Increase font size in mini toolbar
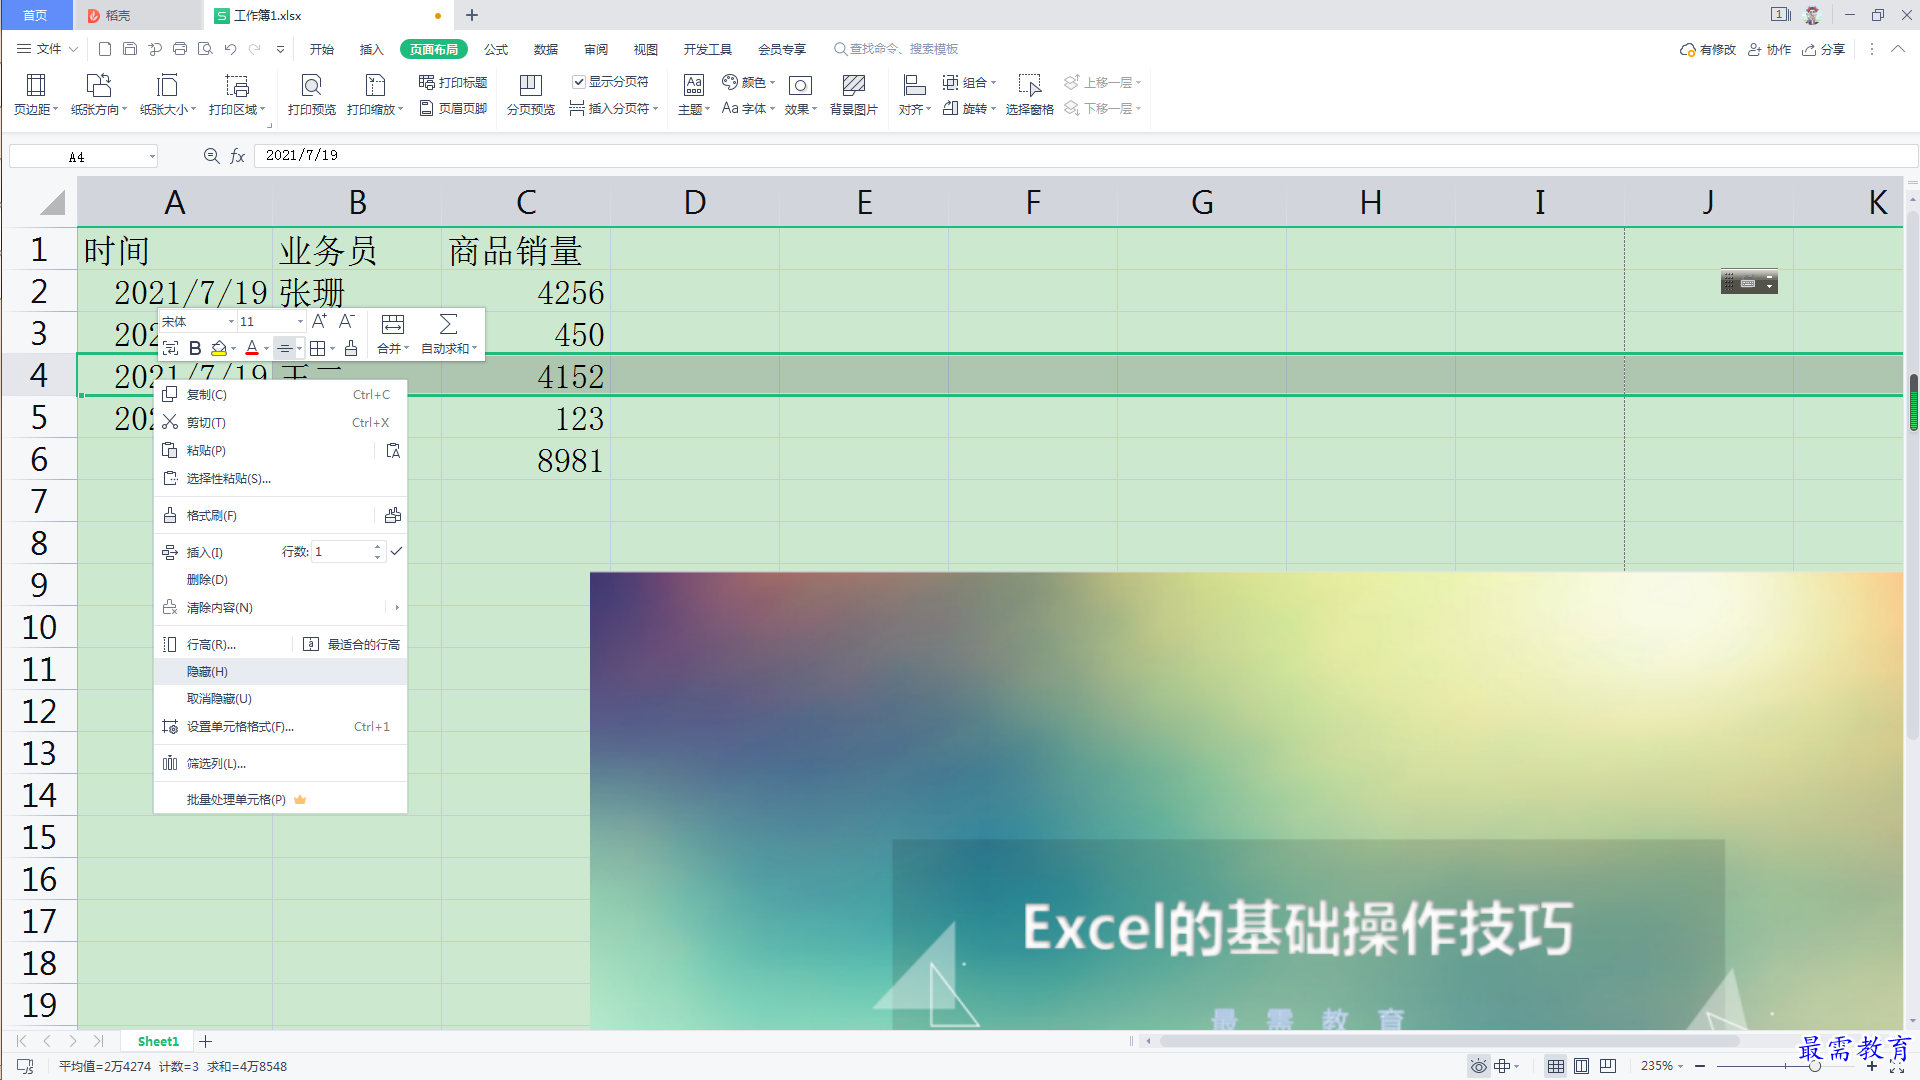The height and width of the screenshot is (1080, 1920). tap(319, 321)
